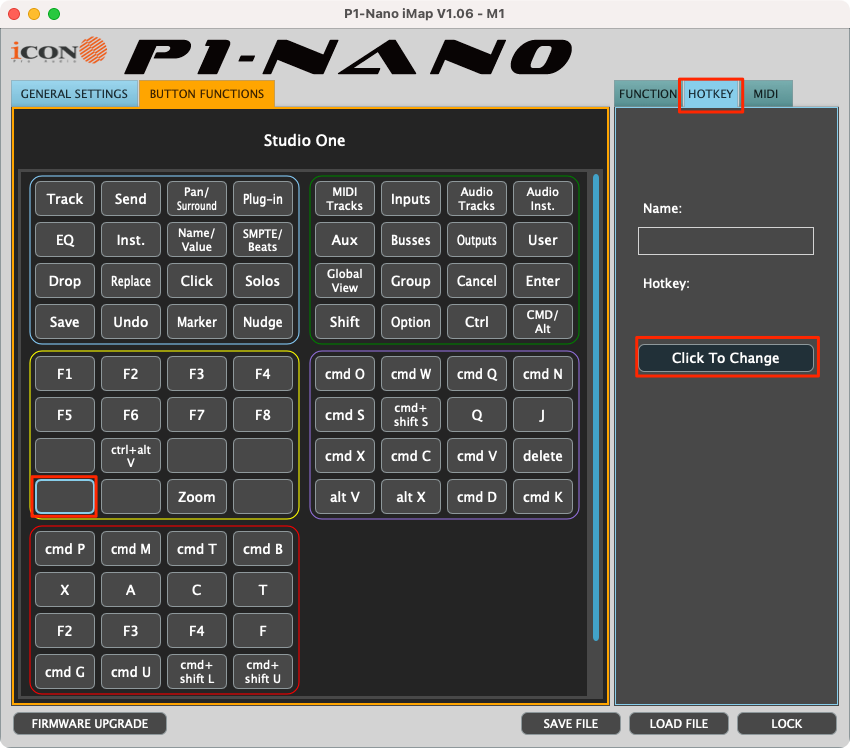
Task: Click the SMPTE/Beats button
Action: (263, 240)
